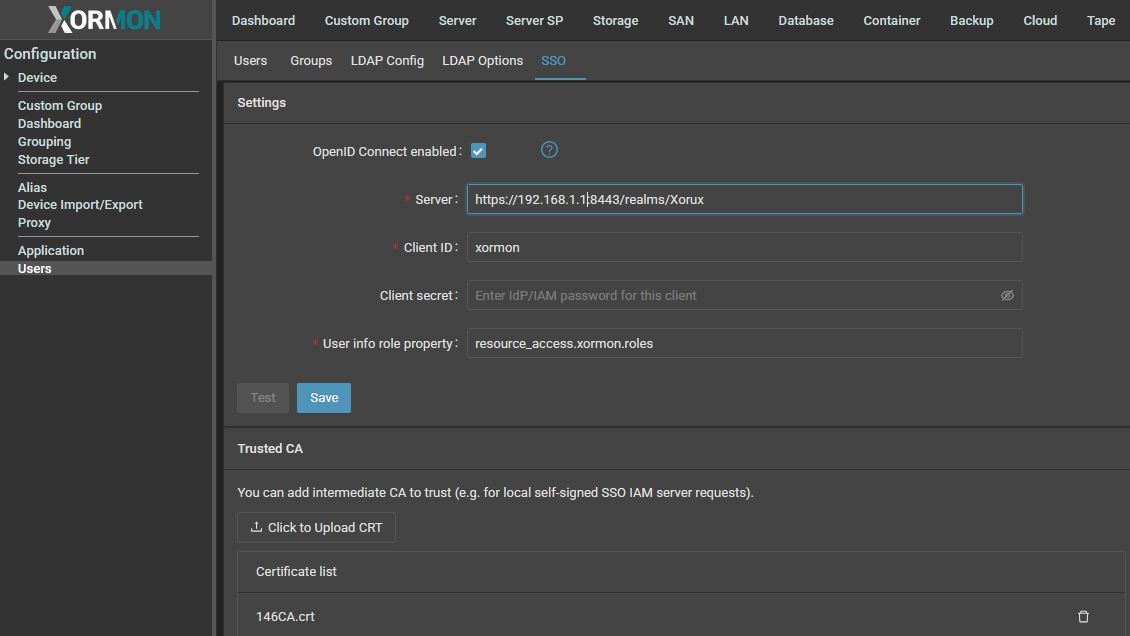Delete the 146CA.crt certificate
Image resolution: width=1130 pixels, height=636 pixels.
(1083, 617)
